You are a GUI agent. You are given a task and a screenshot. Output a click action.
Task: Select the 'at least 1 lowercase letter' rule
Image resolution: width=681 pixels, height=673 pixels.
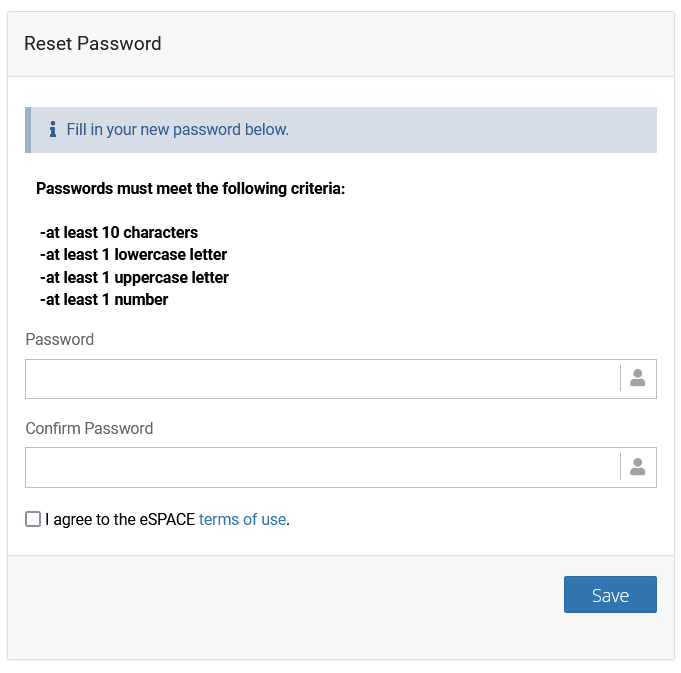point(133,255)
